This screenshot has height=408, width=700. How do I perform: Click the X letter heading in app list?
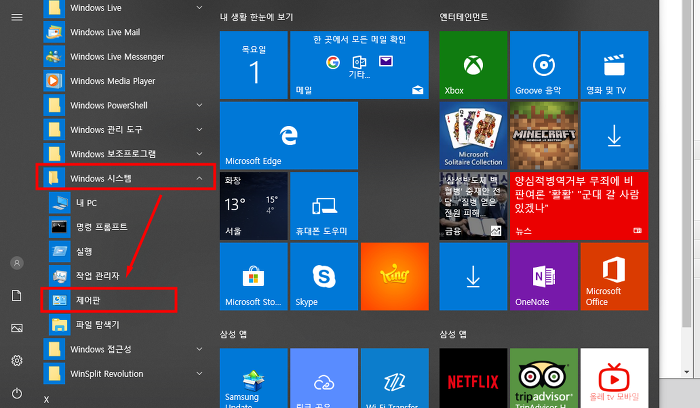(x=46, y=400)
